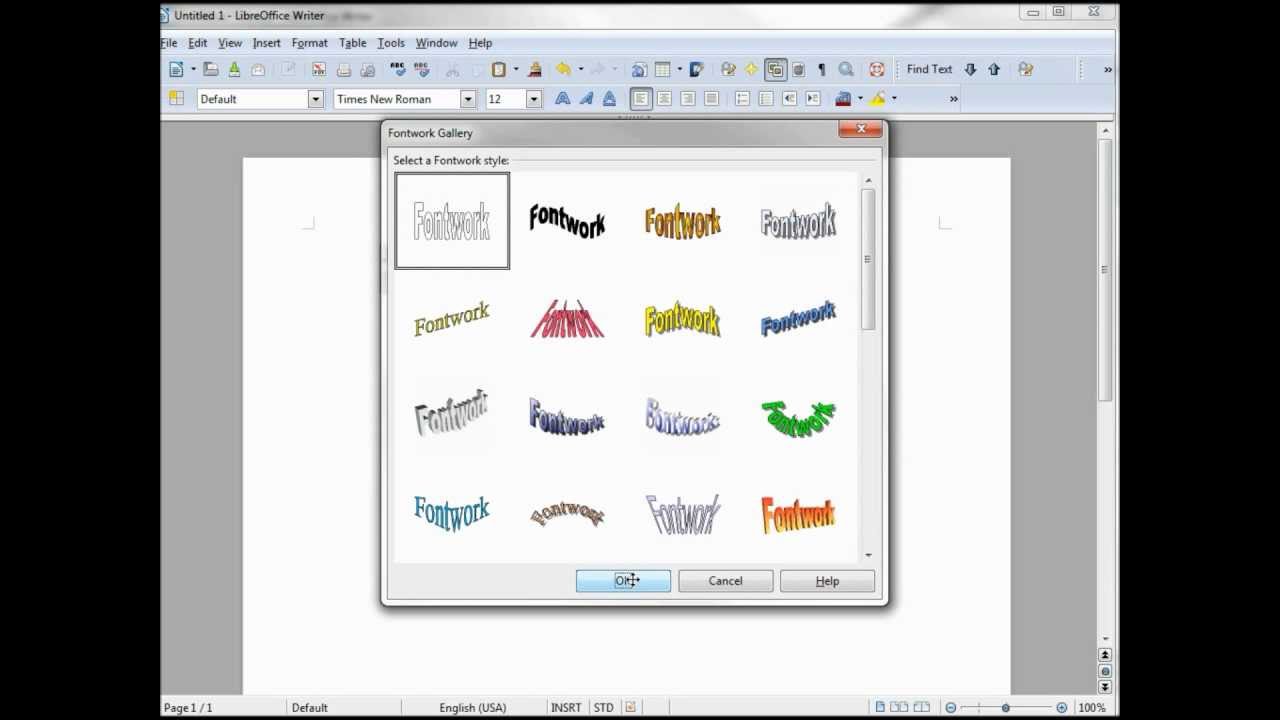Viewport: 1280px width, 720px height.
Task: Export directly as PDF icon
Action: (x=319, y=69)
